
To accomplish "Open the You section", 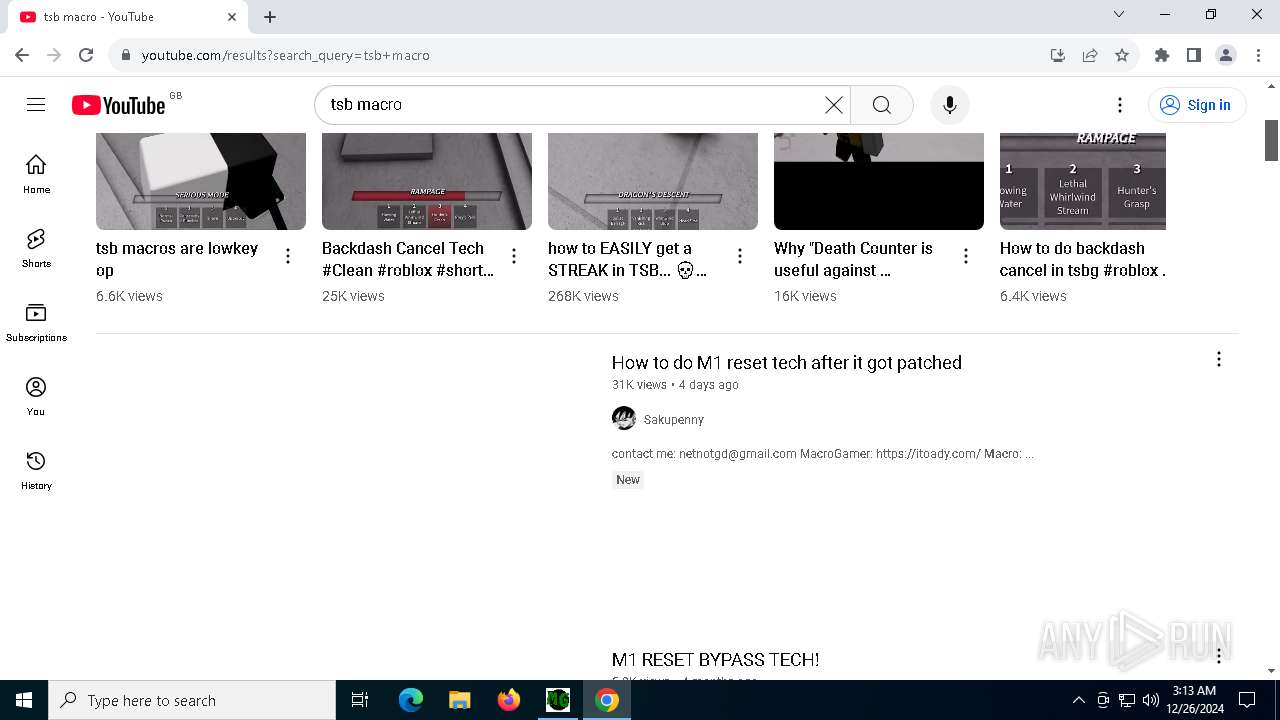I will [x=36, y=396].
